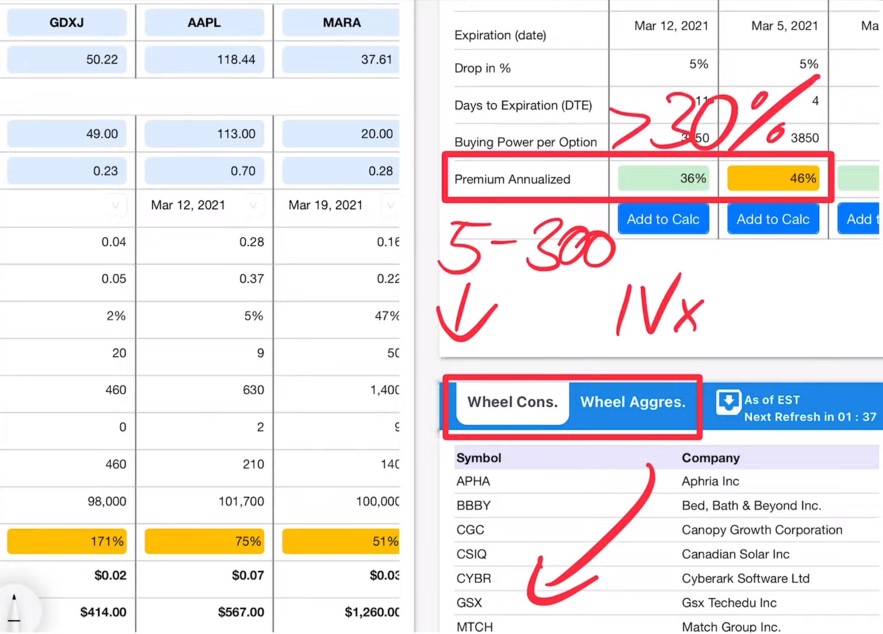Click the $0.02 value under GDXJ
The width and height of the screenshot is (883, 634).
point(110,575)
